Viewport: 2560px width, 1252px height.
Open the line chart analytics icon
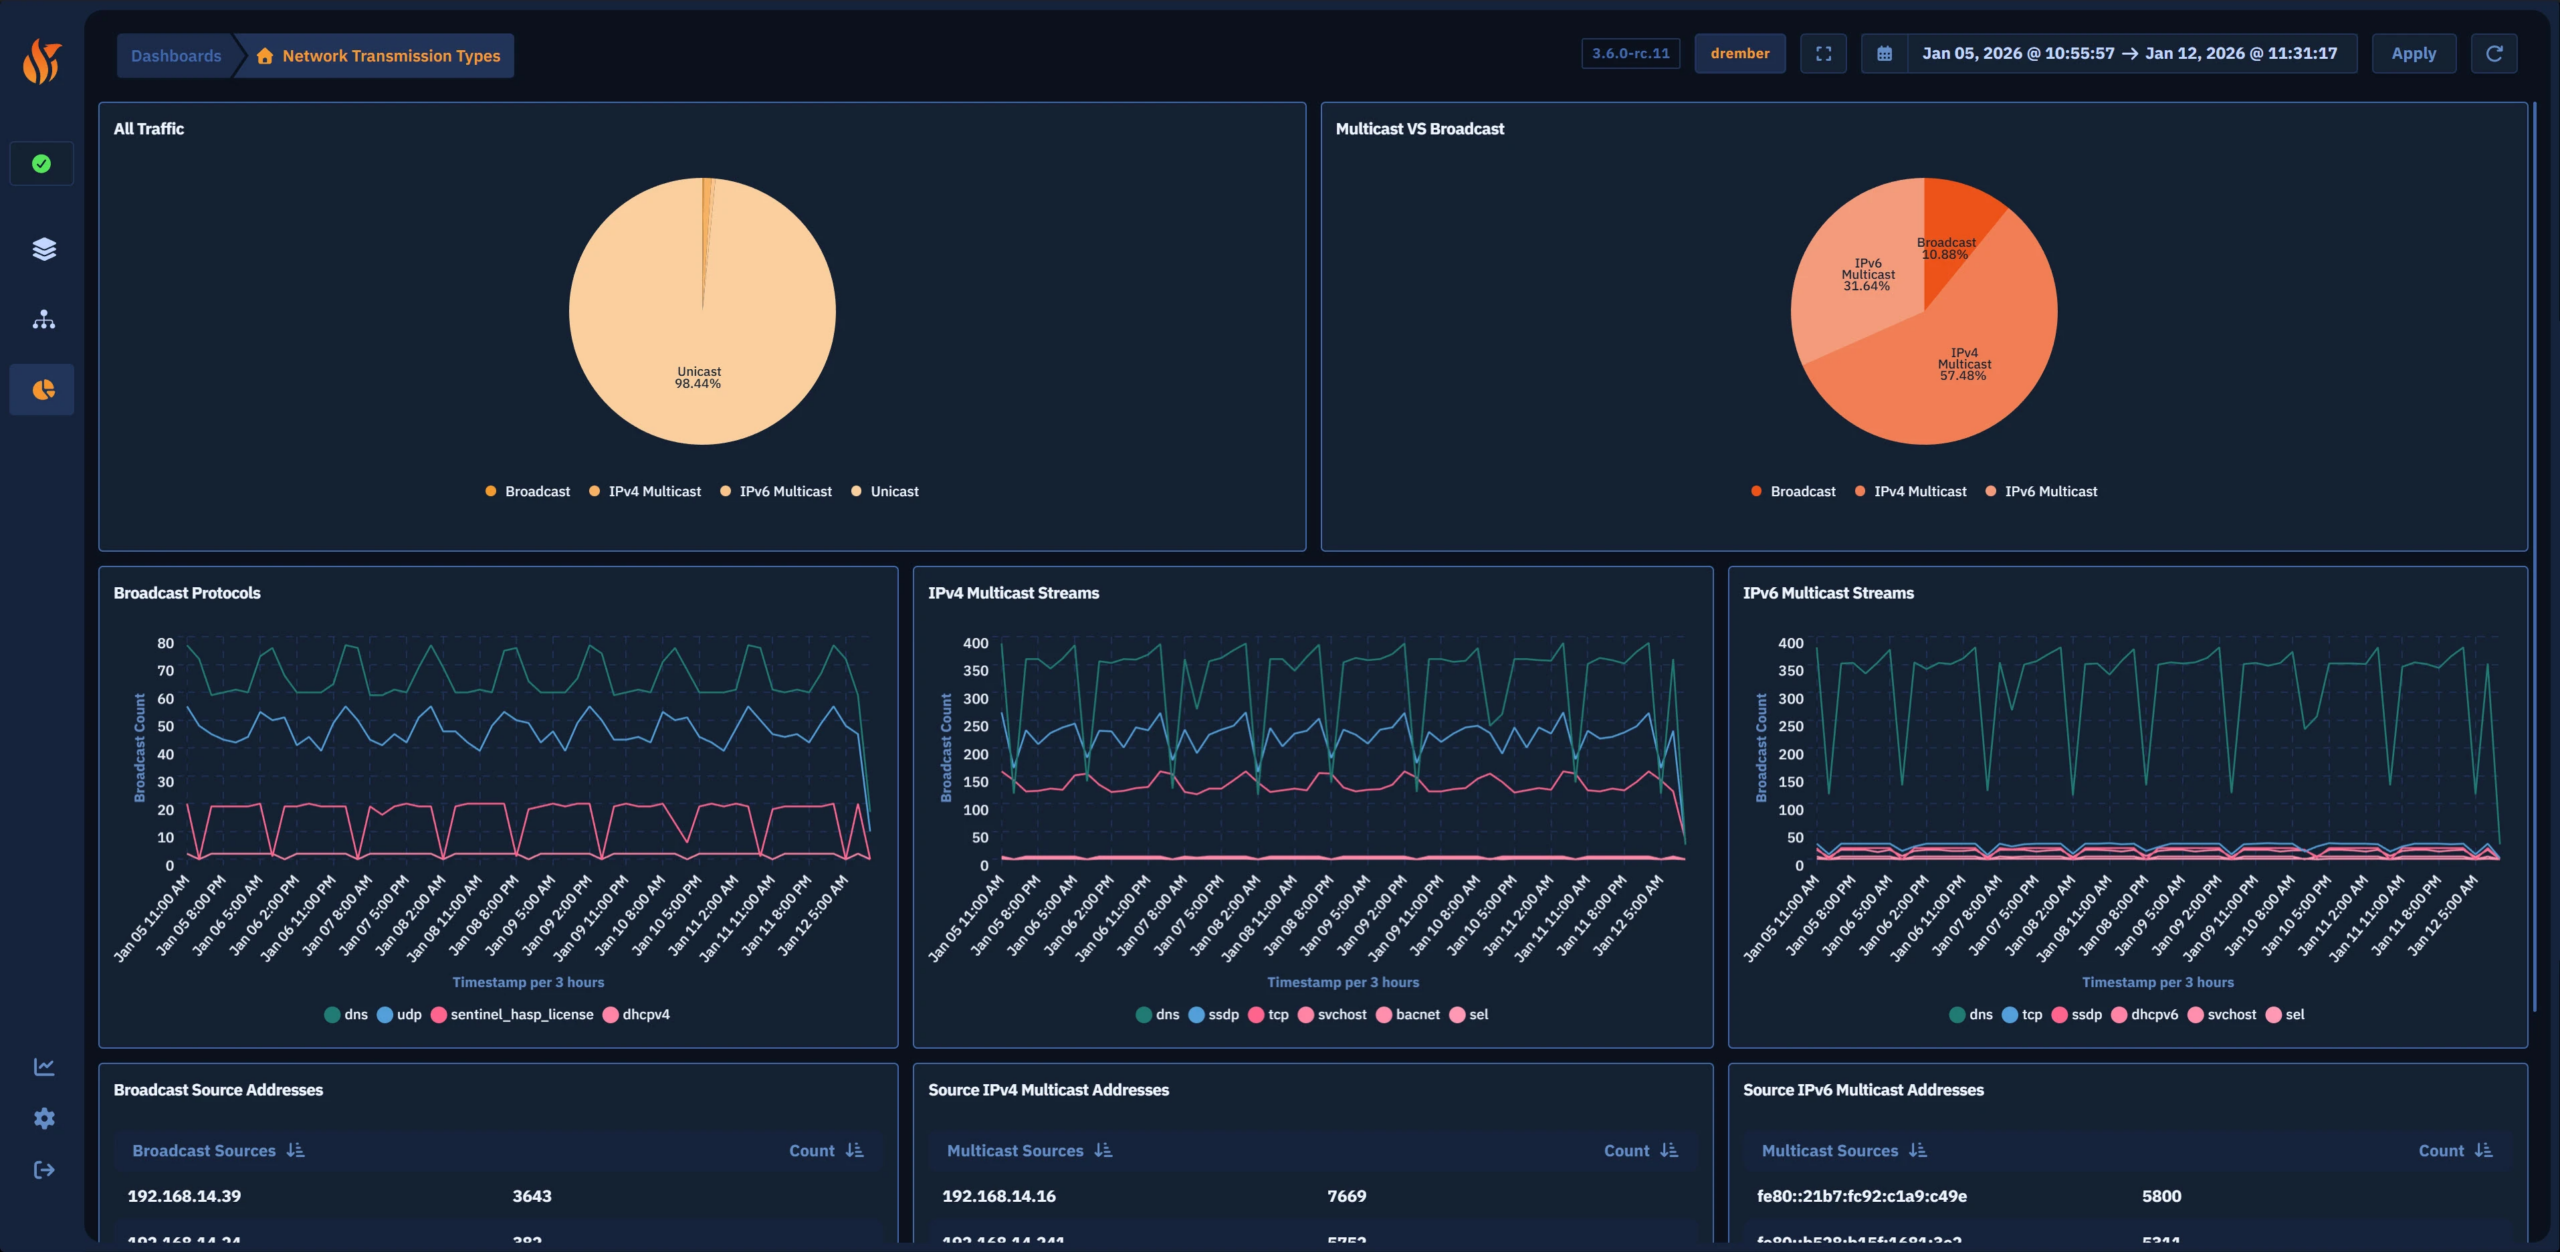(43, 1067)
